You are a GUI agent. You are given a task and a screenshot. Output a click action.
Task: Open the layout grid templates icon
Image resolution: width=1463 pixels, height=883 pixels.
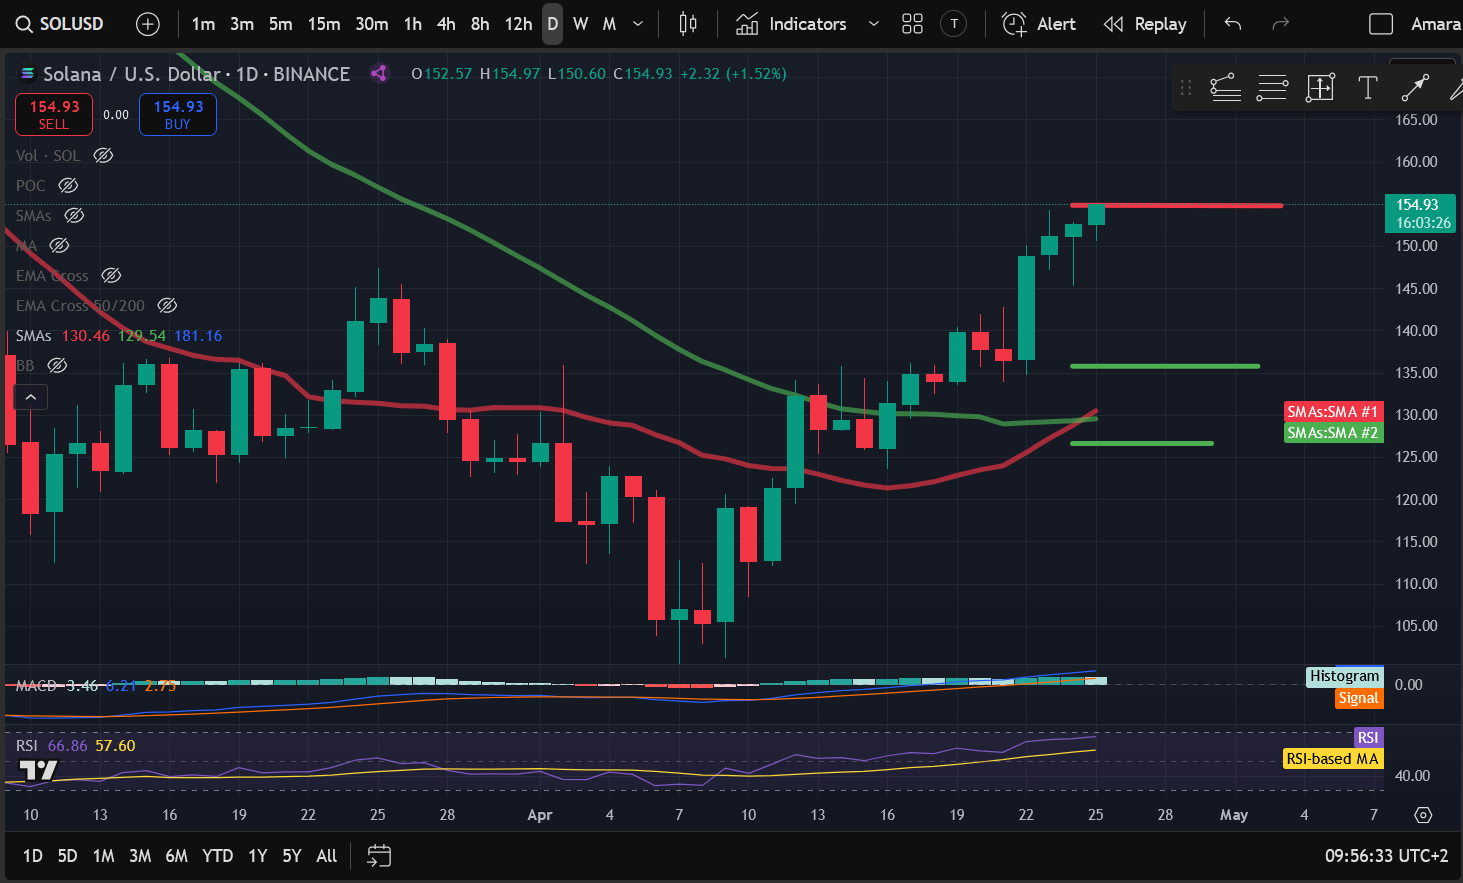(x=912, y=24)
